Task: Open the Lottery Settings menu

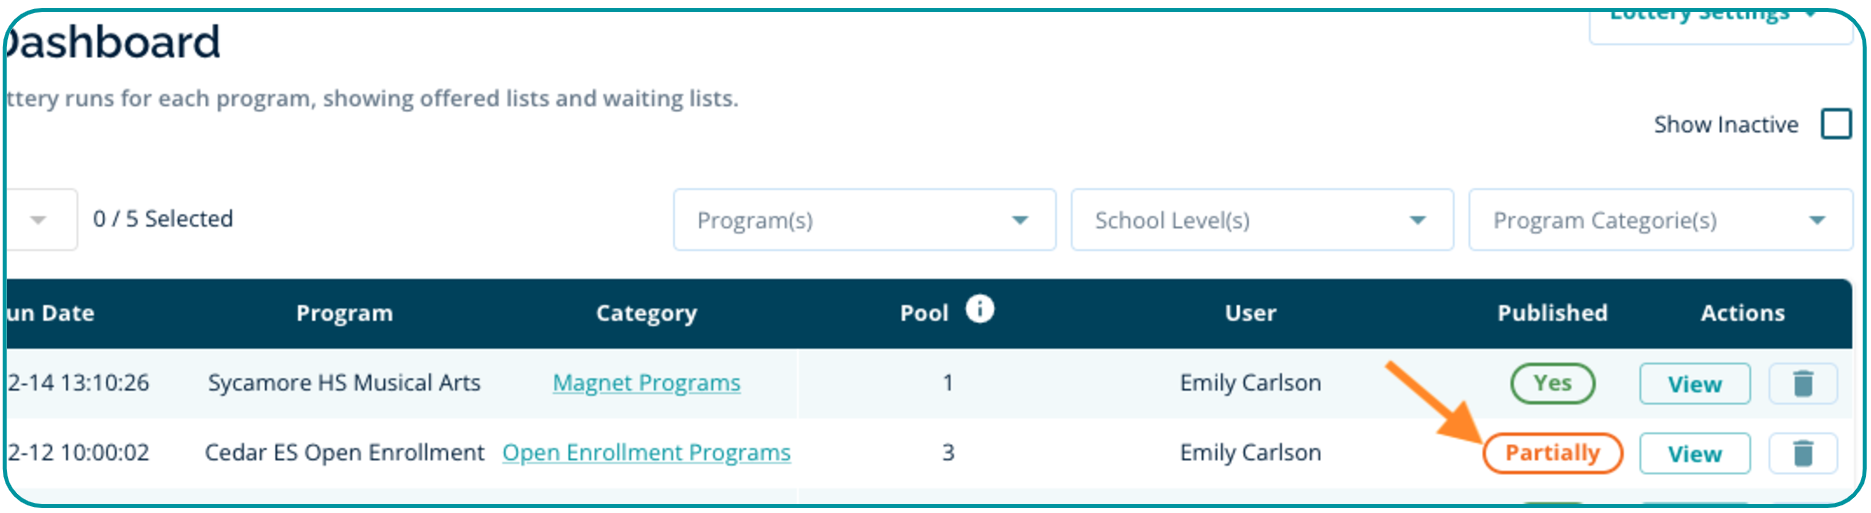Action: (1718, 18)
